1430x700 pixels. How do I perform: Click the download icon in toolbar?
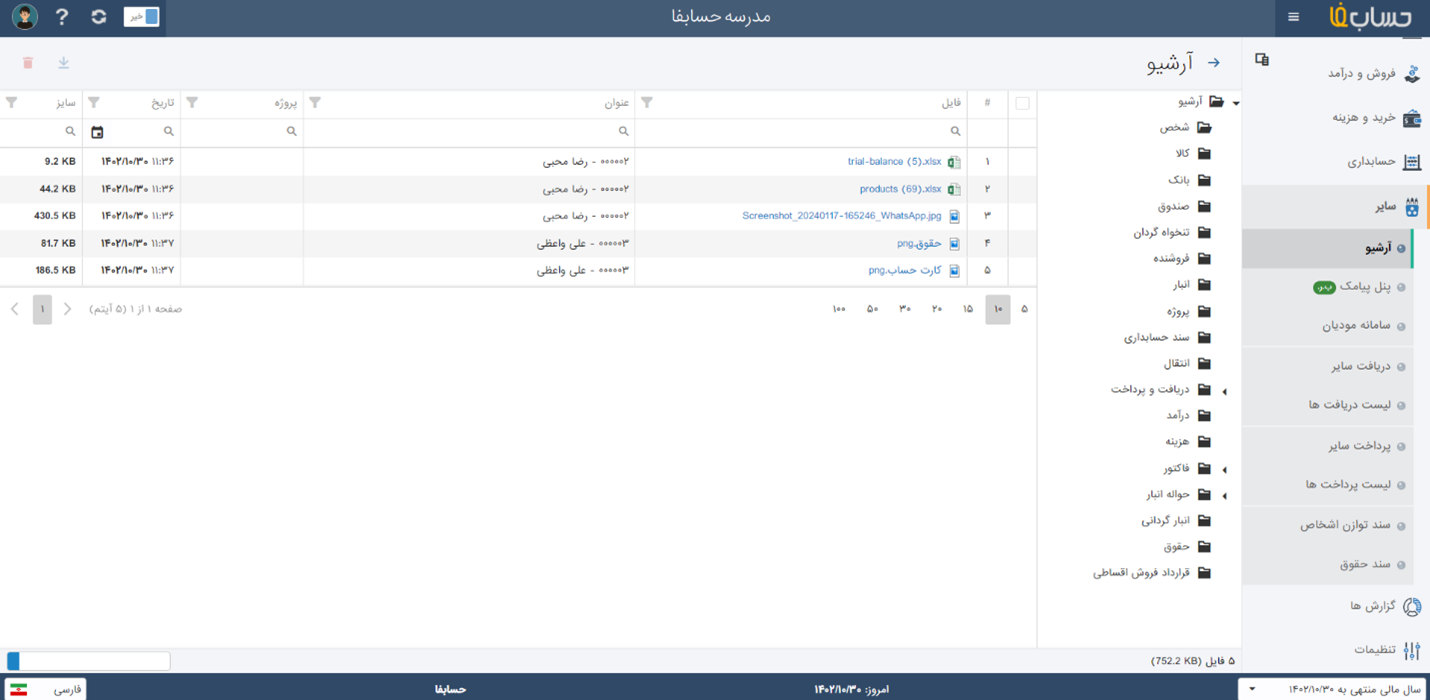point(64,63)
